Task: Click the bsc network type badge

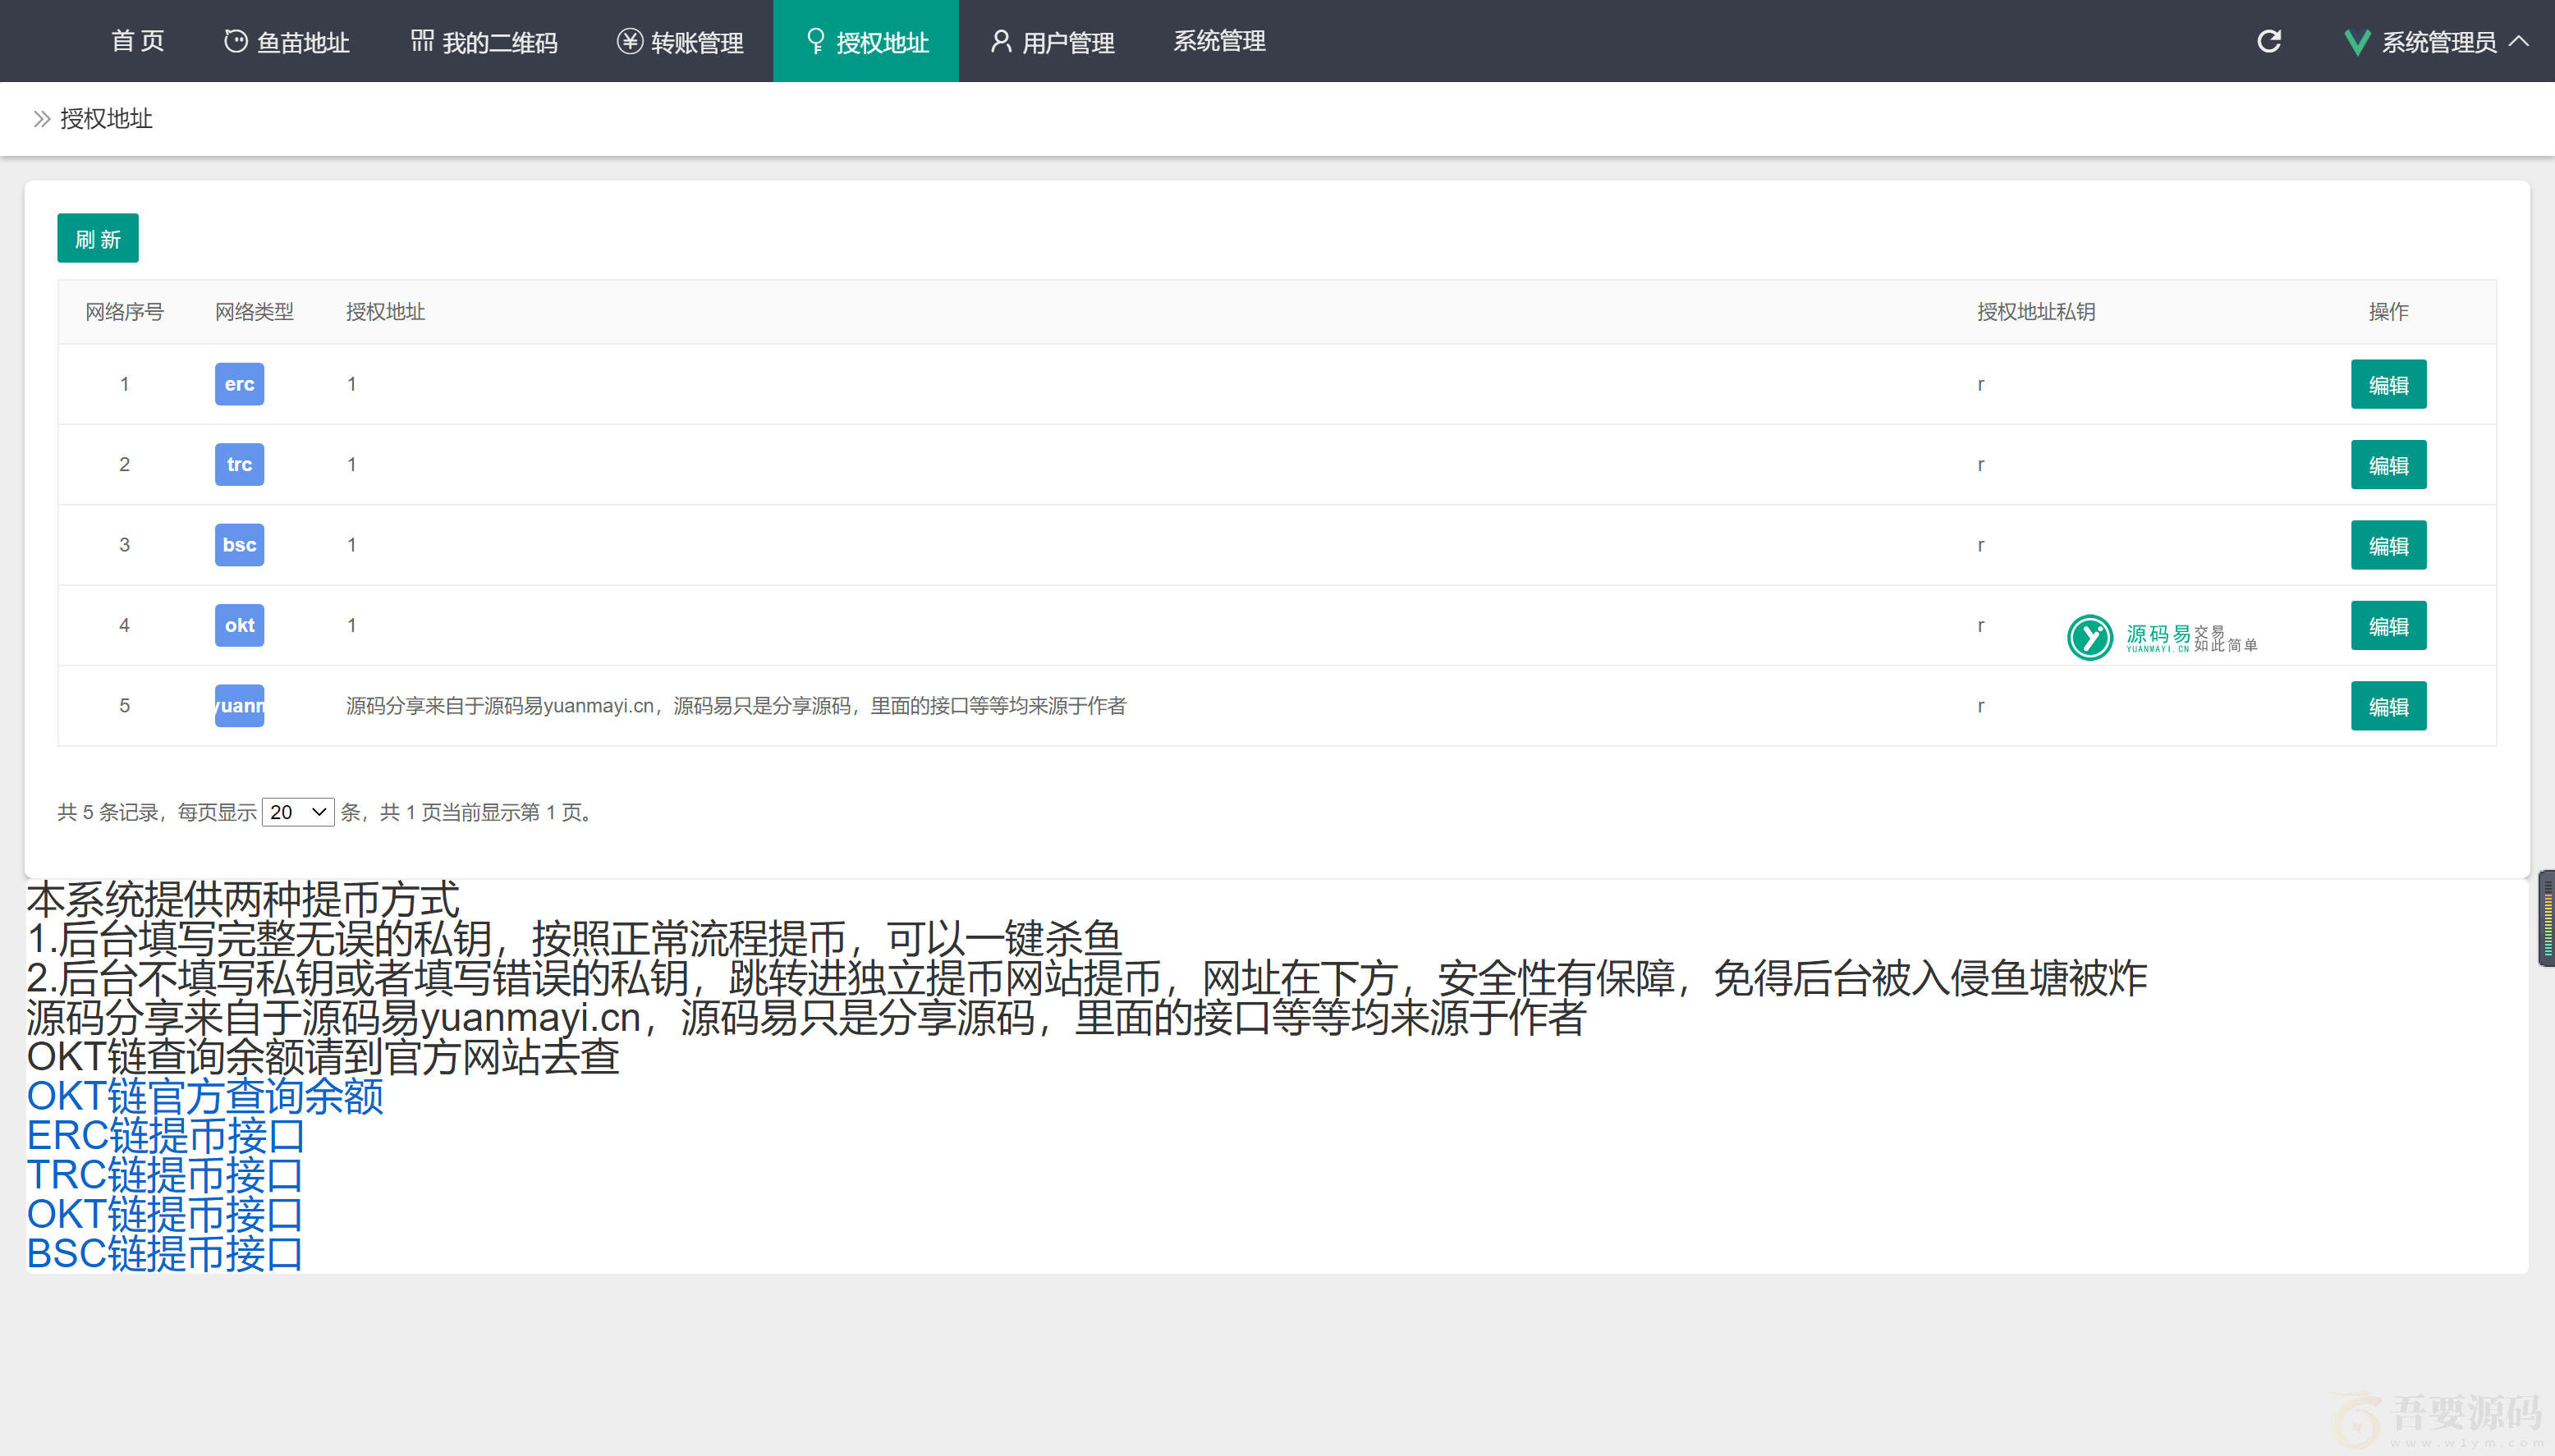Action: pos(240,545)
